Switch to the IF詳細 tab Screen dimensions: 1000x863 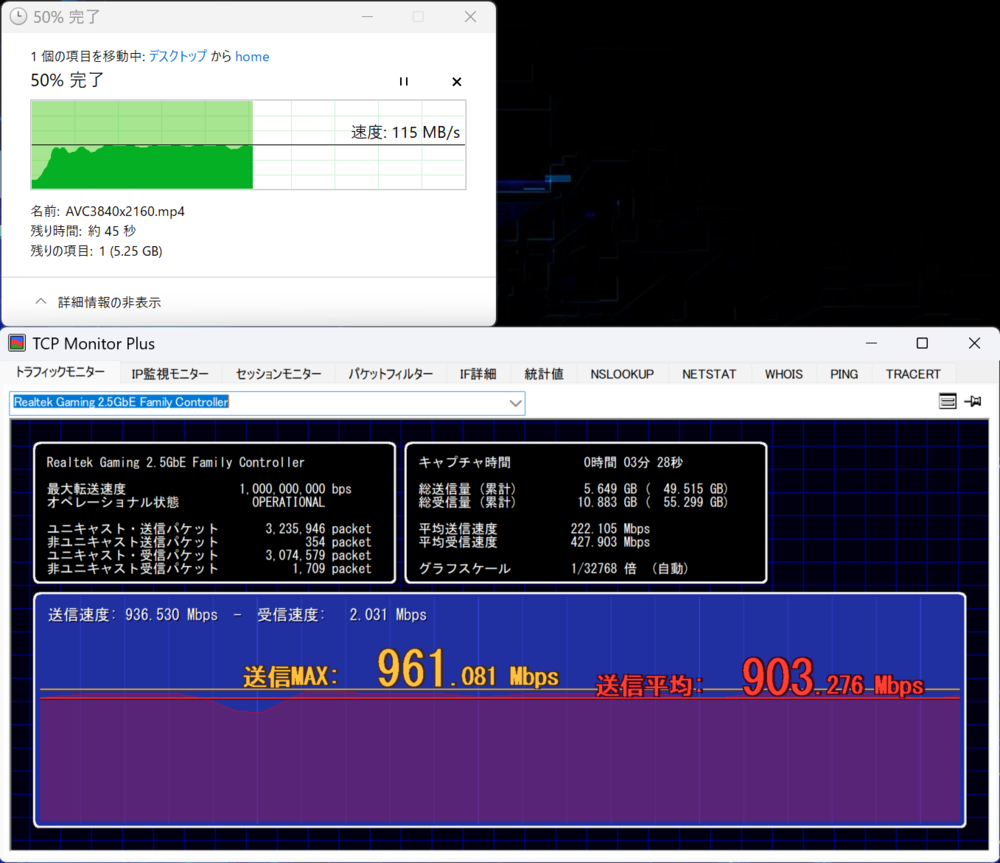tap(478, 374)
